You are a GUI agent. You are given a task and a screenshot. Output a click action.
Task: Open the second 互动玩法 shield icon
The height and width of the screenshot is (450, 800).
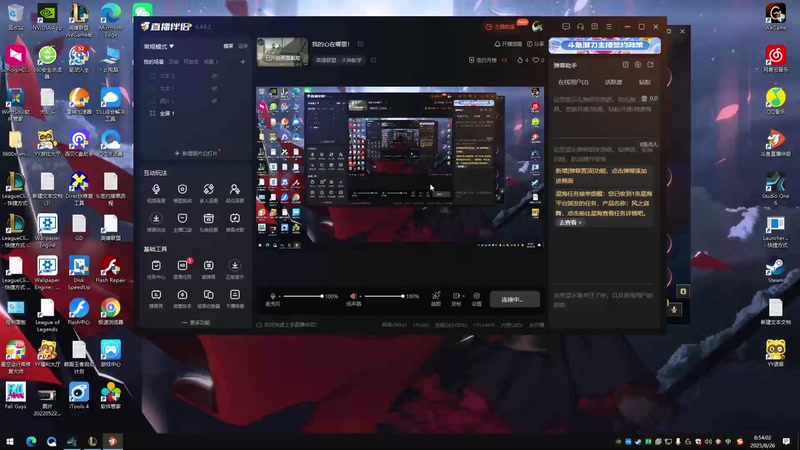(182, 190)
